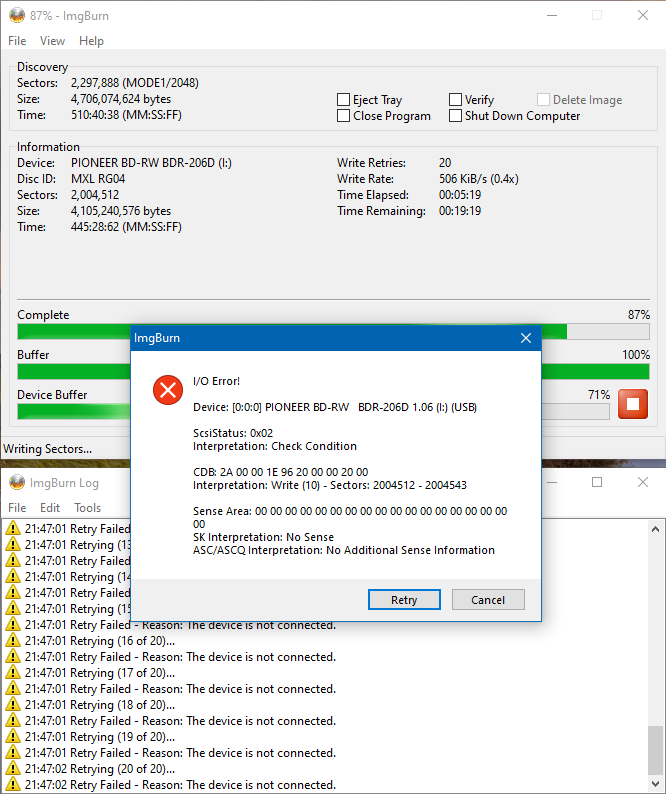Click the 'Writing Sectors...' status bar text
Image resolution: width=666 pixels, height=794 pixels.
tap(48, 449)
